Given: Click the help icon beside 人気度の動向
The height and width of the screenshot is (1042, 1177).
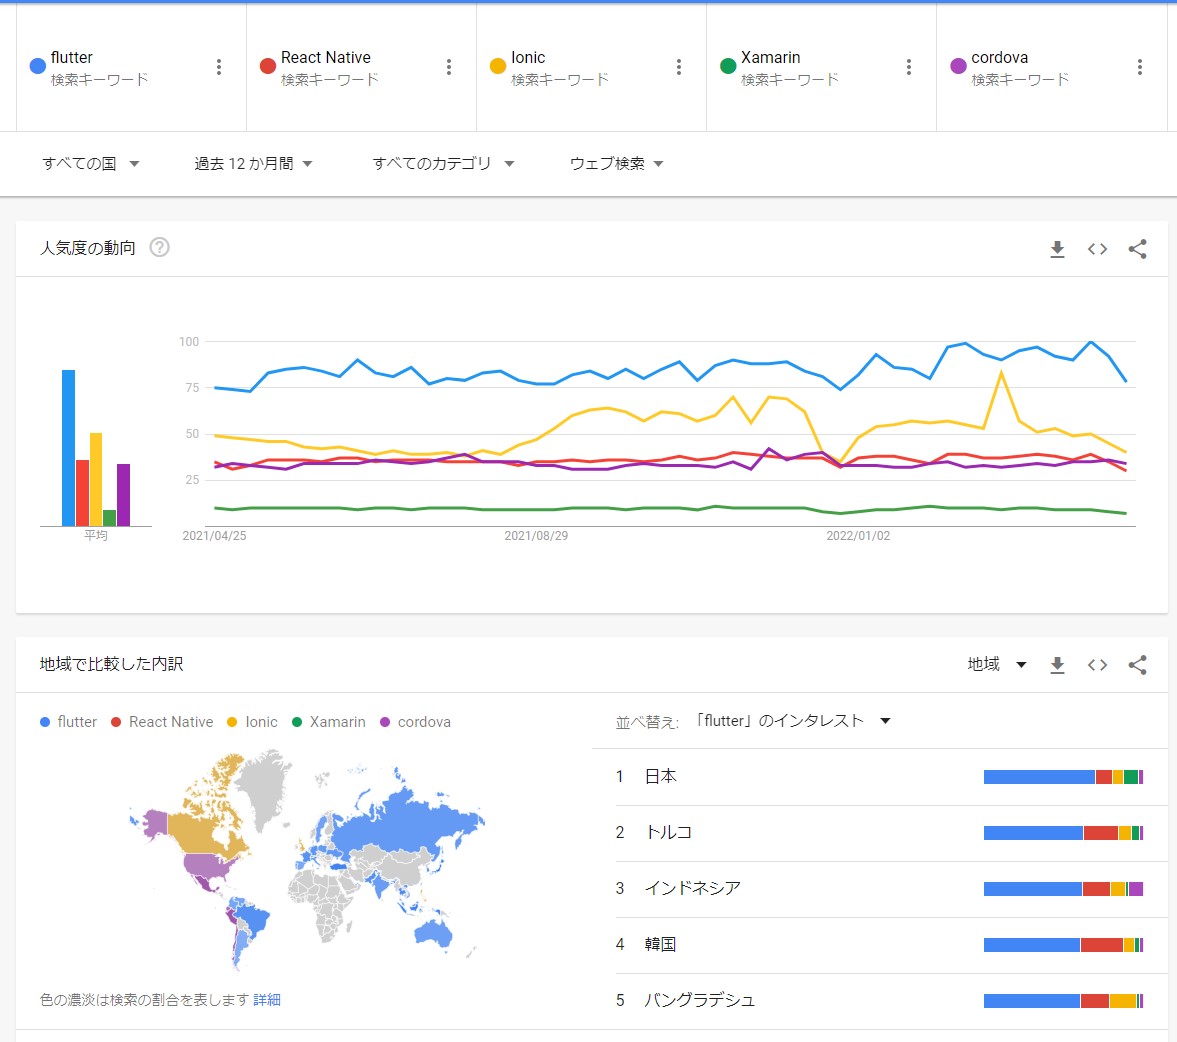Looking at the screenshot, I should click(x=159, y=247).
